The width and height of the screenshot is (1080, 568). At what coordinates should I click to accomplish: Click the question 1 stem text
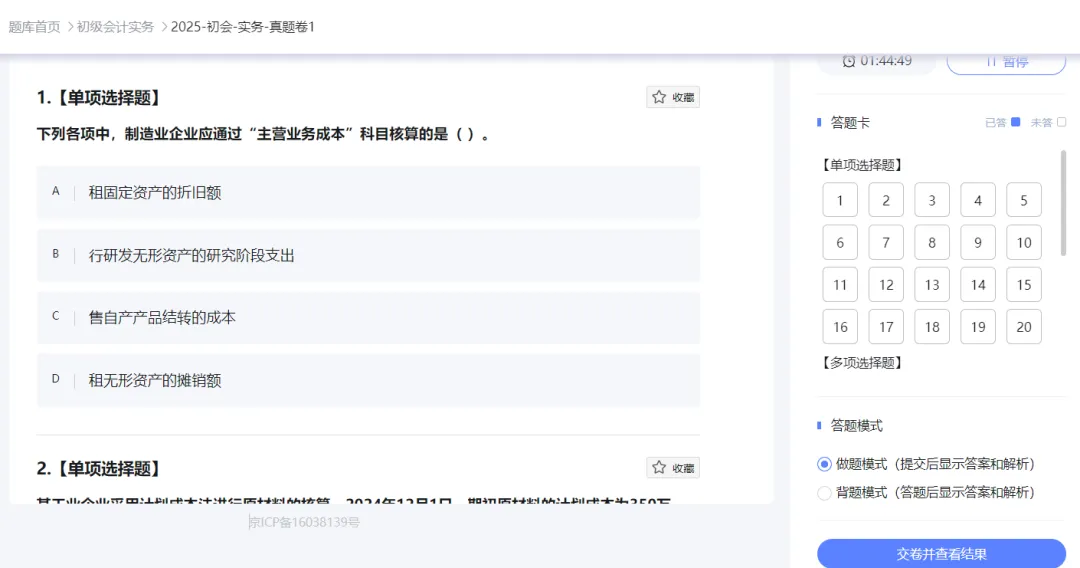tap(264, 134)
